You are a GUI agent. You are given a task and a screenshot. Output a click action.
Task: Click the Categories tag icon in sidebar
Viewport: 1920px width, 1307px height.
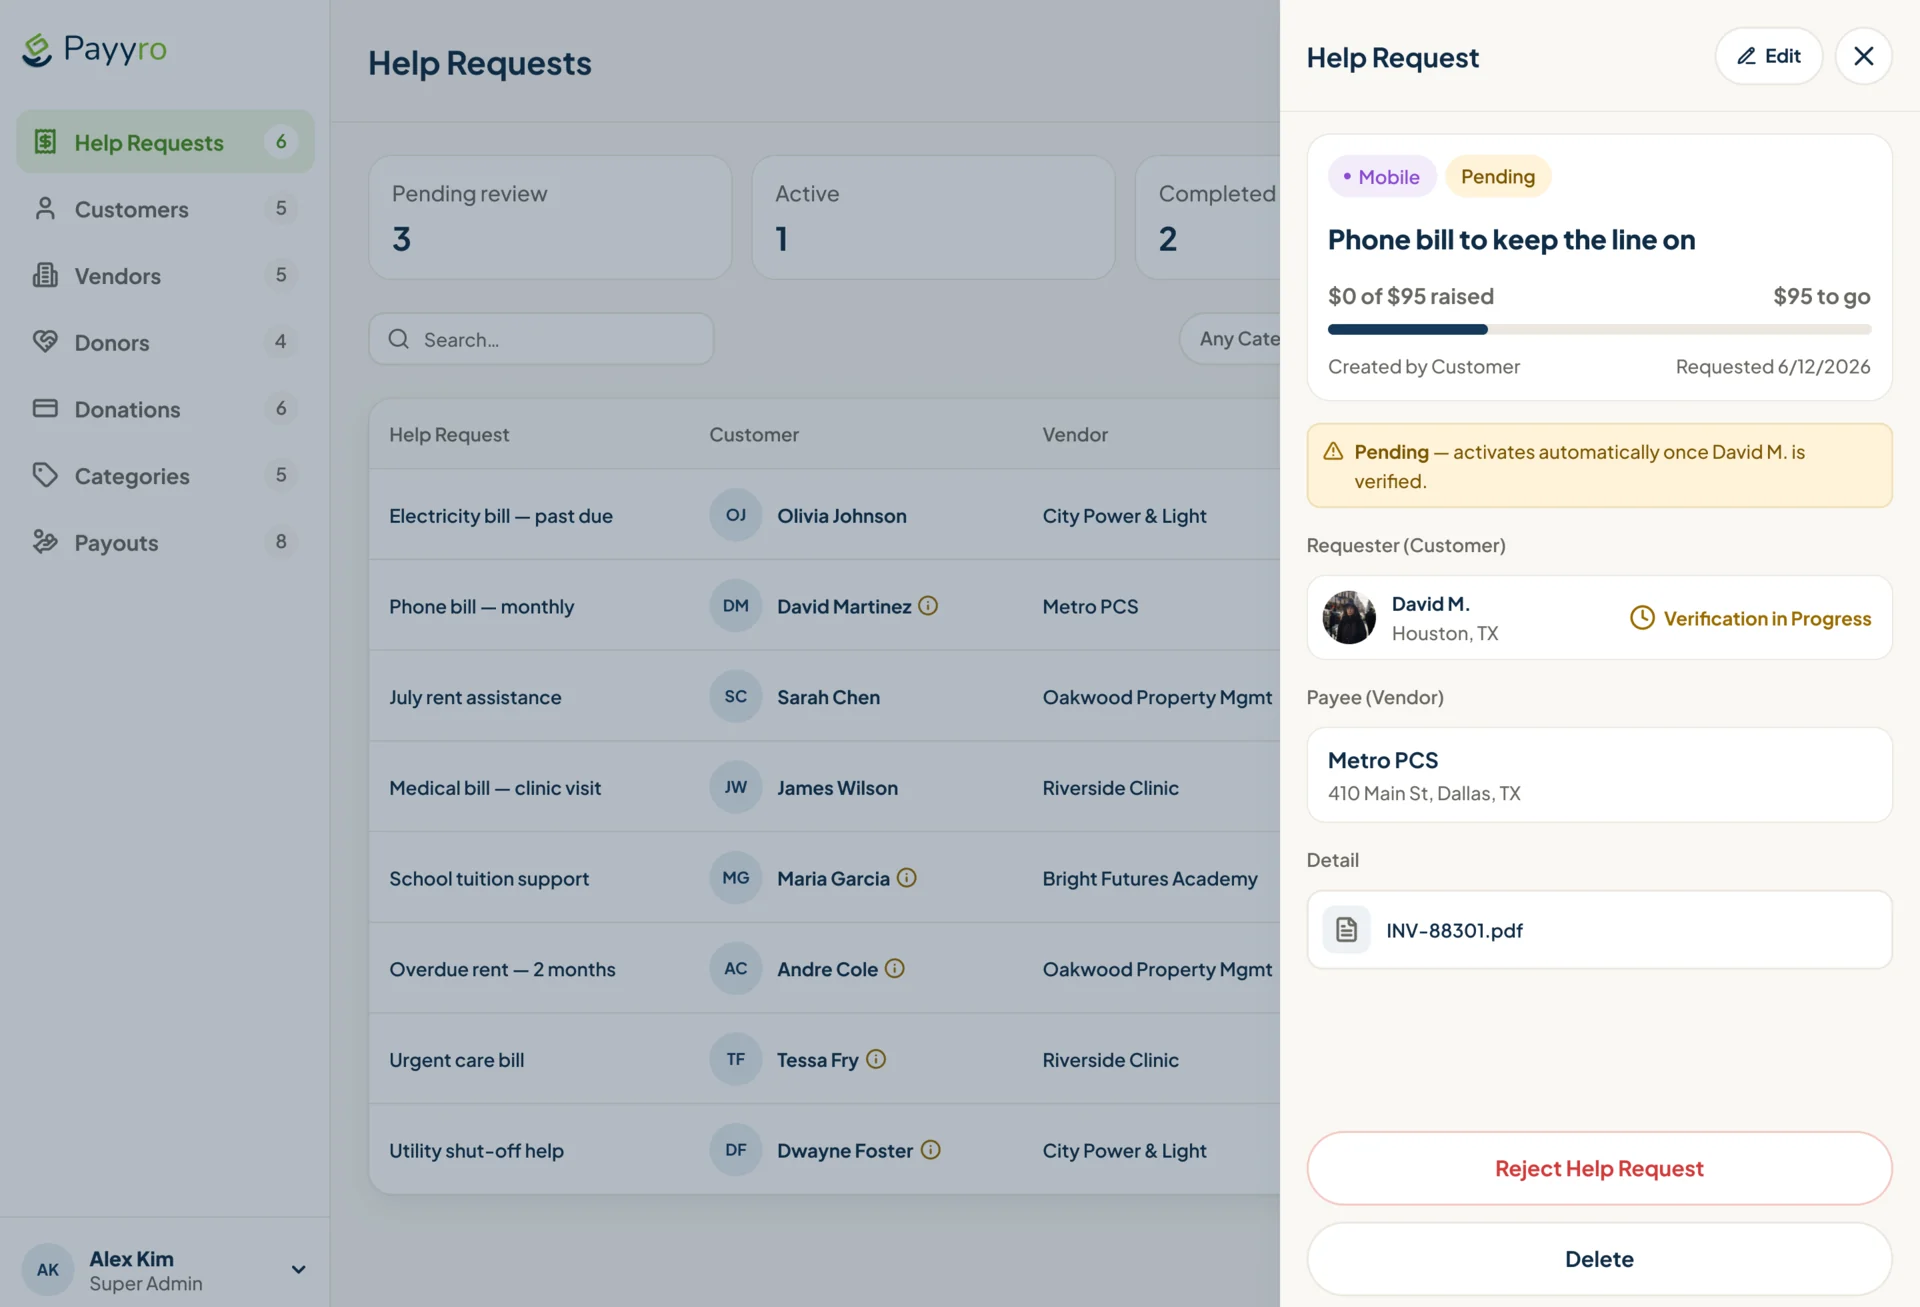pos(45,475)
